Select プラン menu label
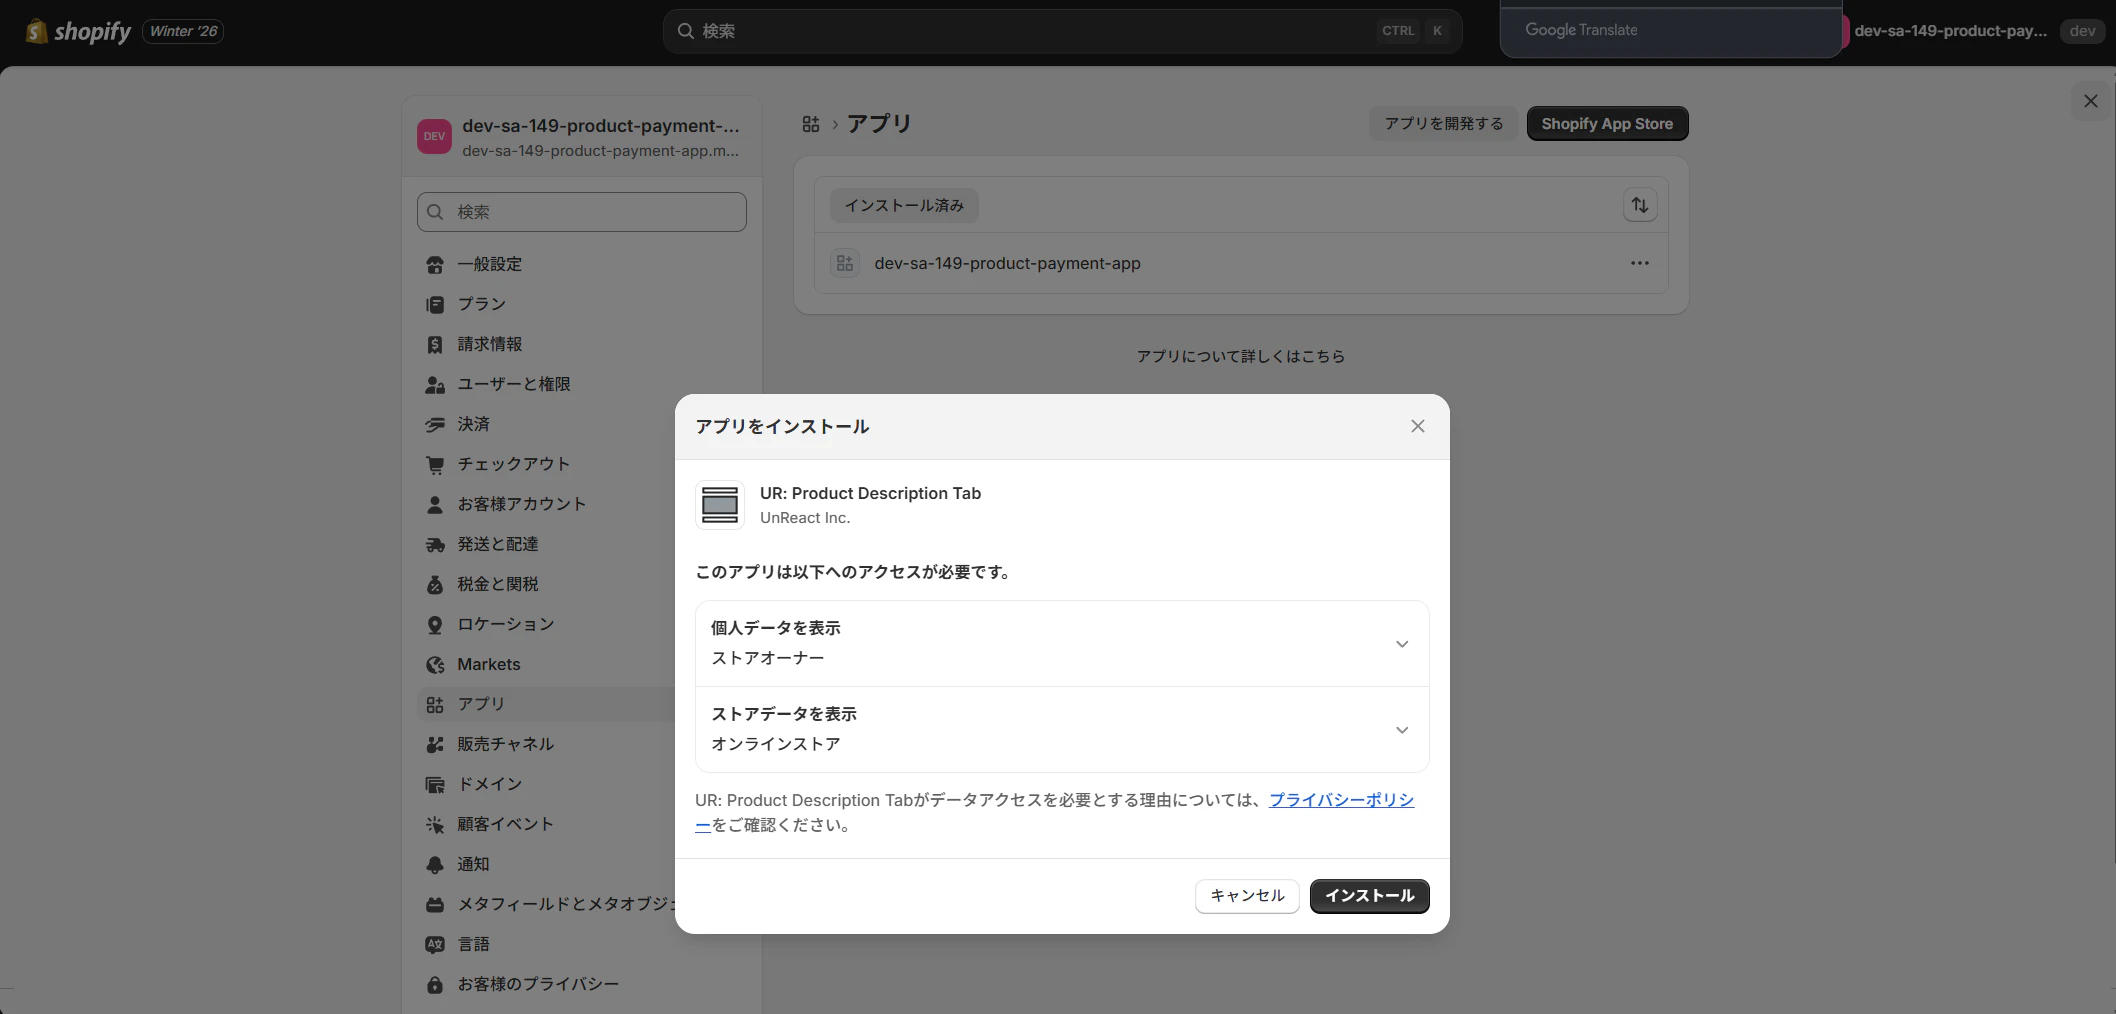Screen dimensions: 2116x1014 (x=482, y=304)
